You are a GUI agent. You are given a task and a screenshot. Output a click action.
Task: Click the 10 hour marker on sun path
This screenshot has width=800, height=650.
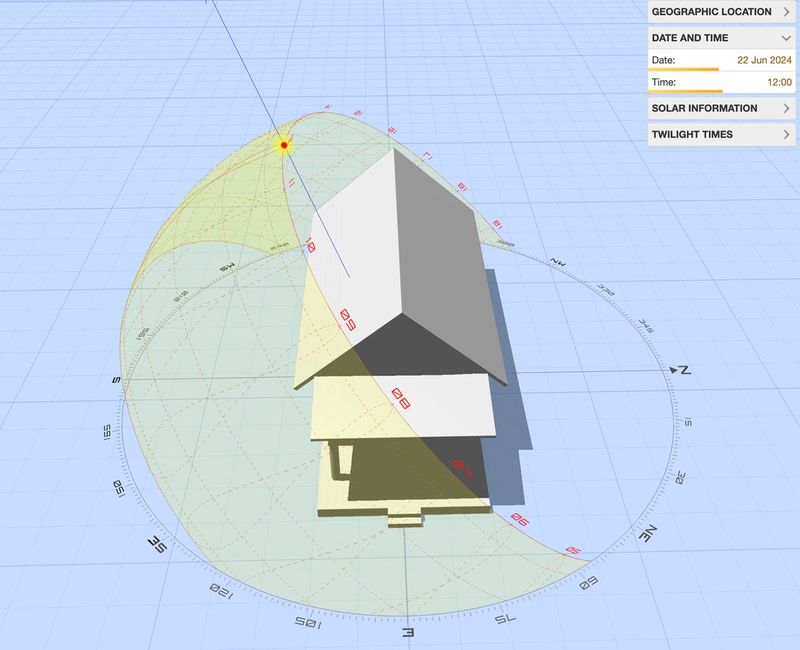click(310, 245)
